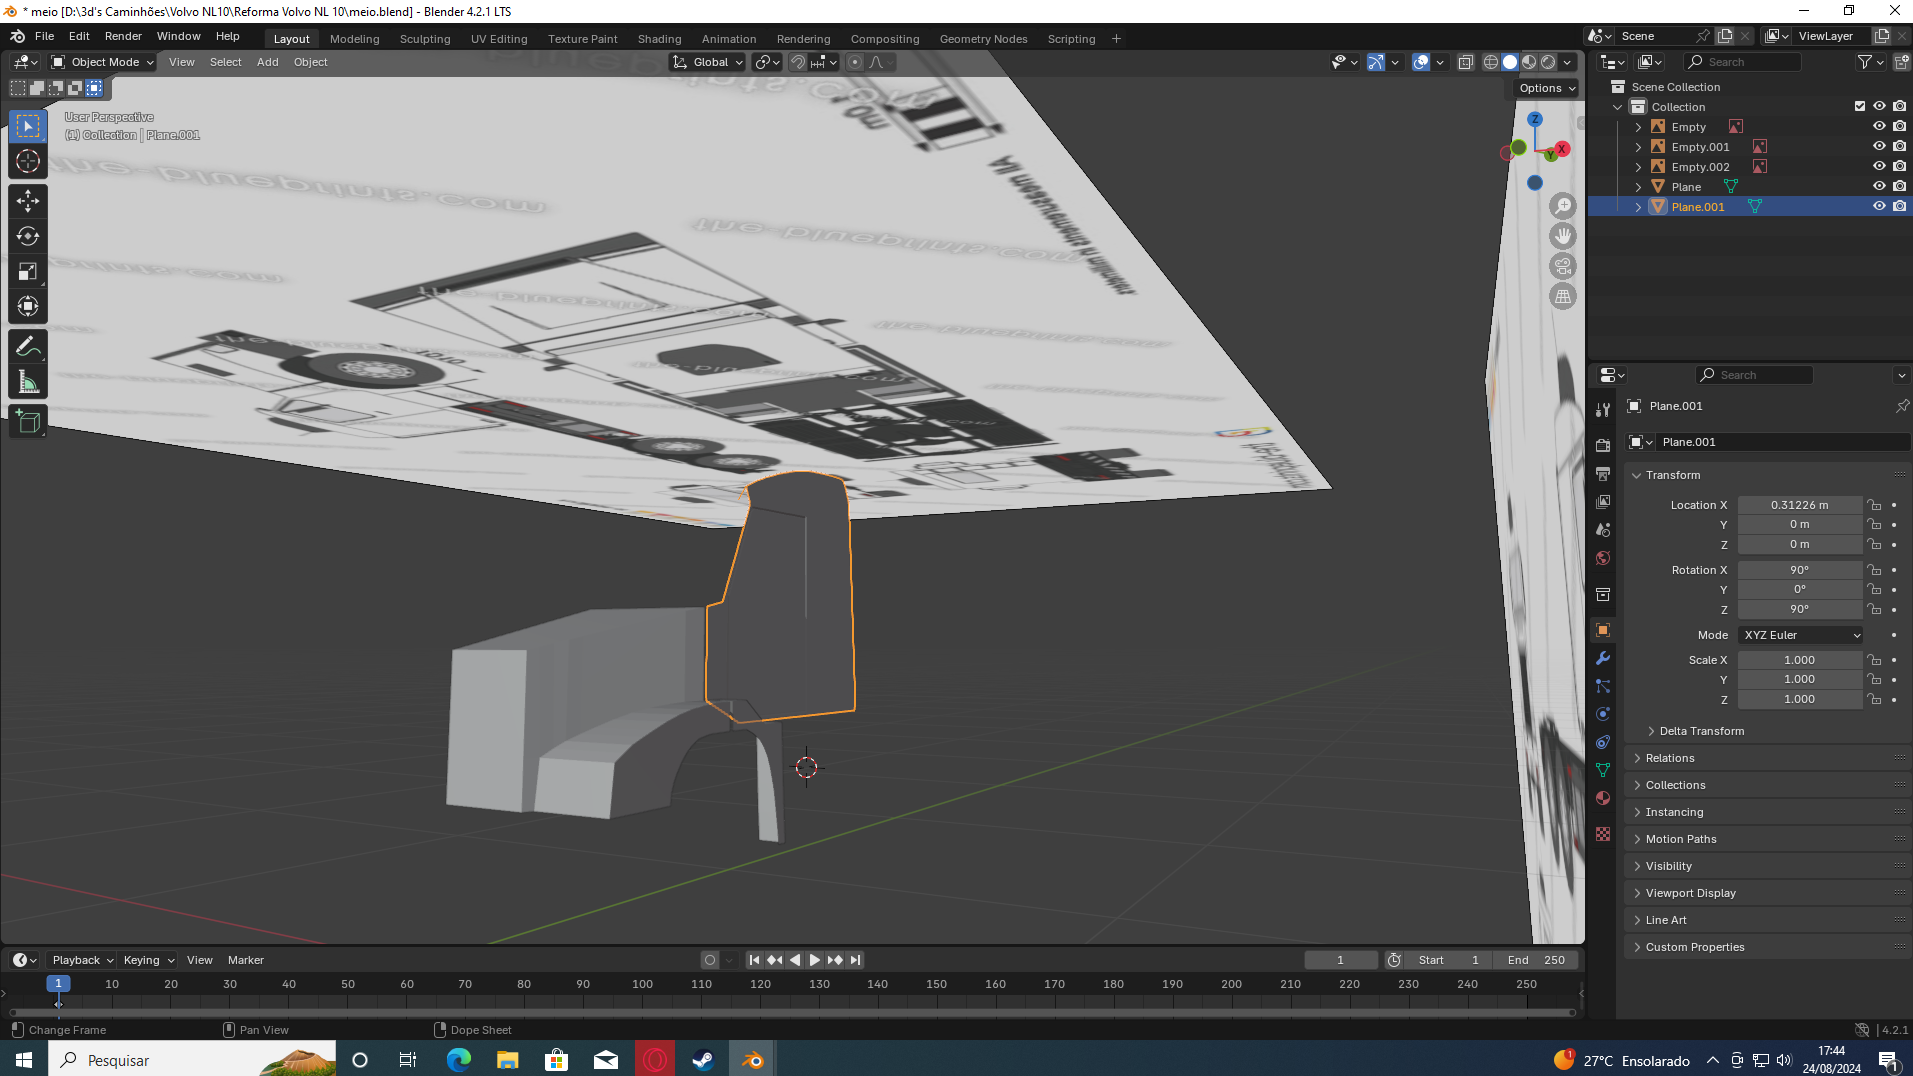Select Plane in the outliner
Viewport: 1913px width, 1076px height.
tap(1686, 187)
